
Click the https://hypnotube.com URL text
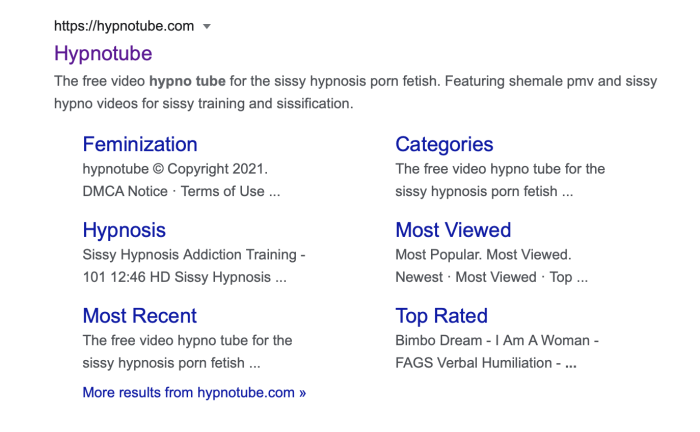click(x=123, y=26)
